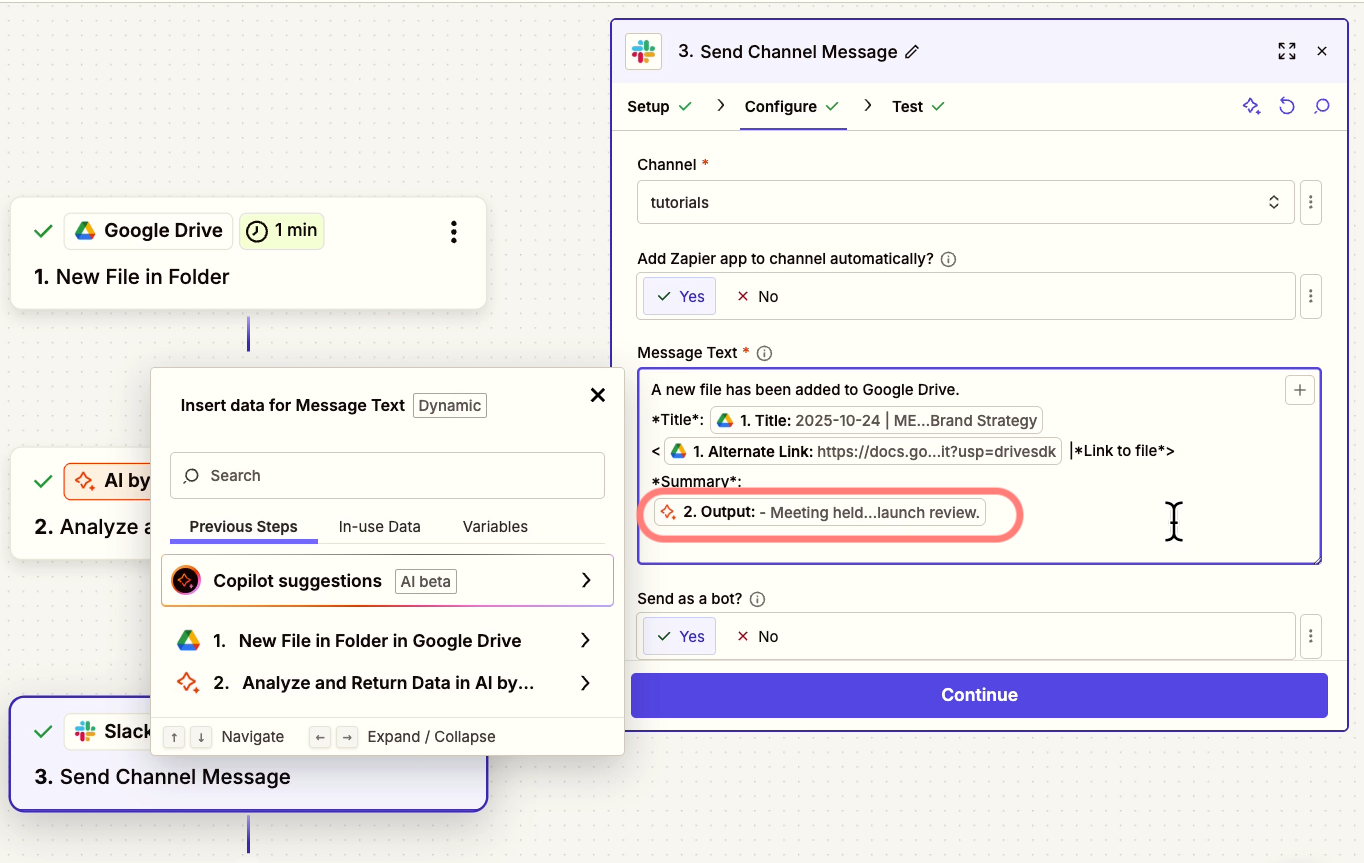Select No for Send as a bot
This screenshot has height=863, width=1364.
point(757,636)
